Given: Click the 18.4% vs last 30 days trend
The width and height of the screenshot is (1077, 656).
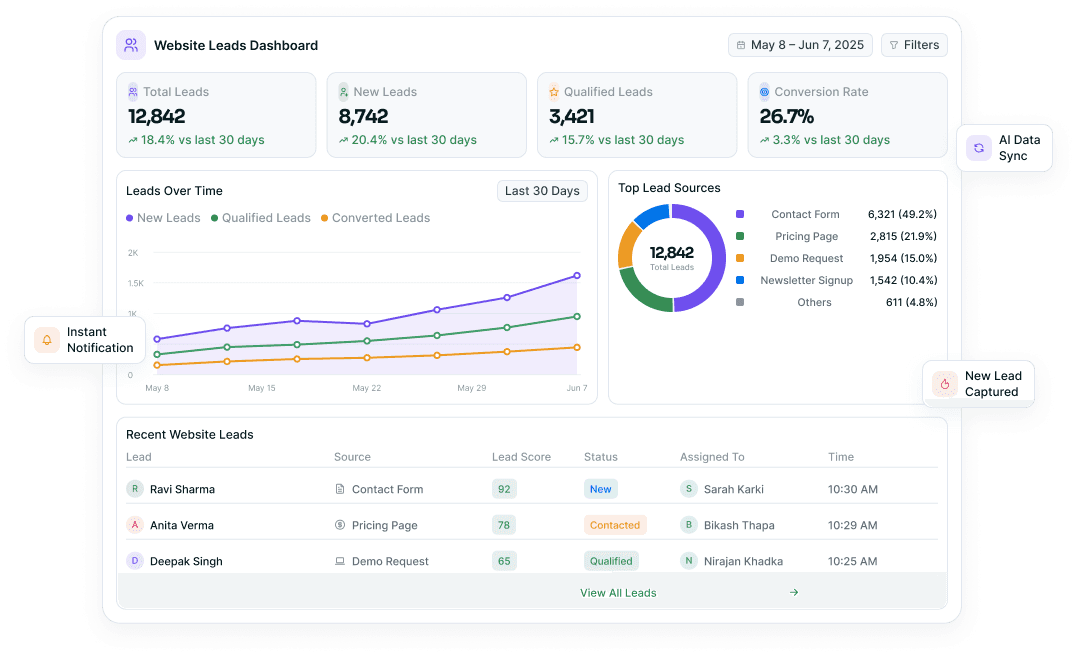Looking at the screenshot, I should 196,140.
